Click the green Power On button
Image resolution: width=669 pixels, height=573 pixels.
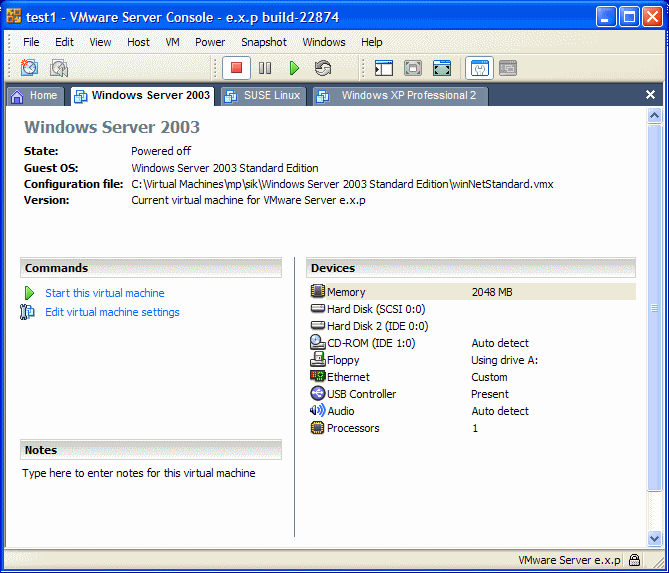294,68
